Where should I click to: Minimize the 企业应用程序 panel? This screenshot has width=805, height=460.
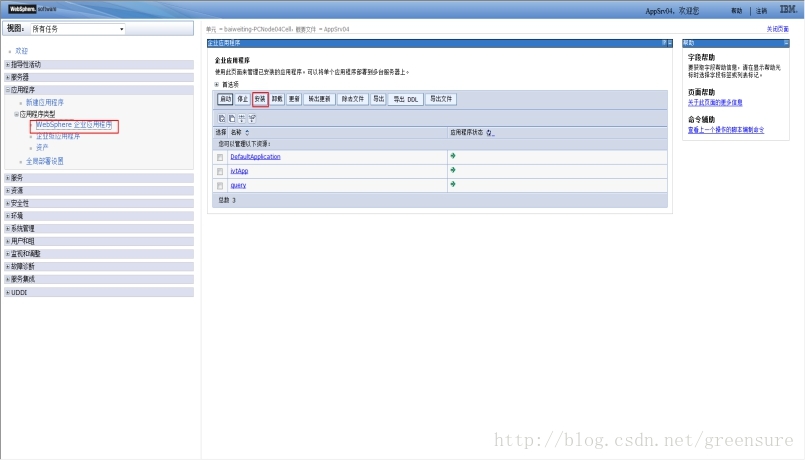pos(670,43)
